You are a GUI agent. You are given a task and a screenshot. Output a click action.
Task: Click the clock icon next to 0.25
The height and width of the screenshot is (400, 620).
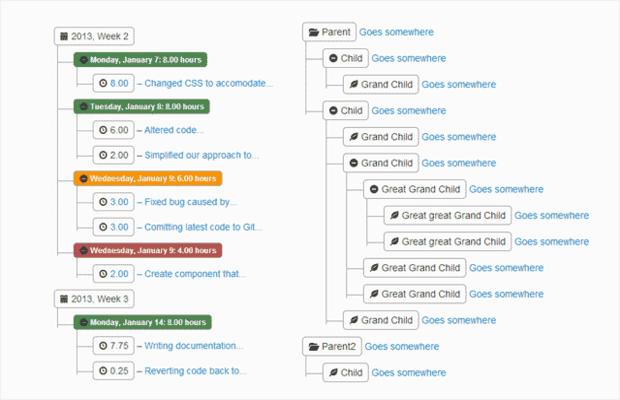tap(103, 371)
